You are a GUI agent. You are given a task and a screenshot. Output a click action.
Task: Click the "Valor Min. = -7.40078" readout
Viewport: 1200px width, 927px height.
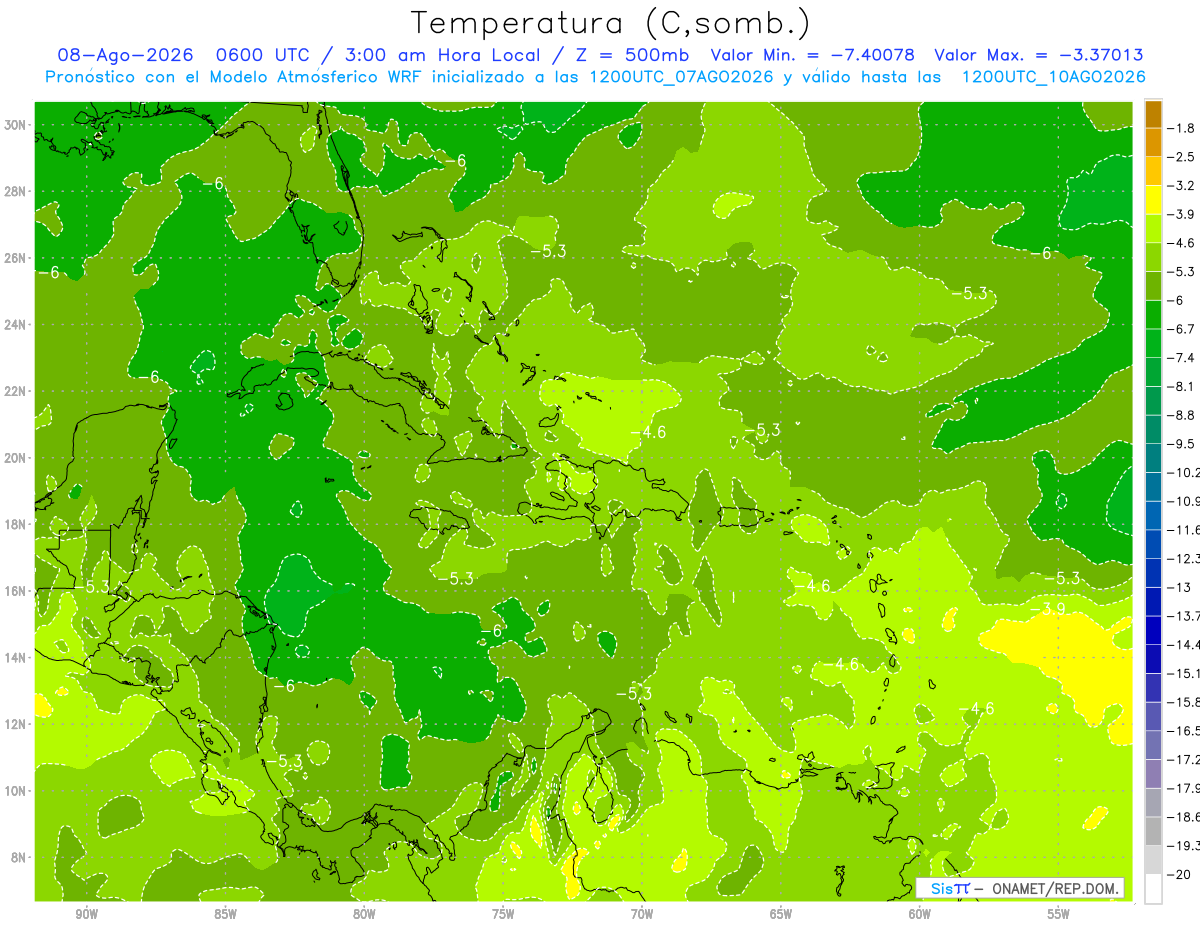(x=812, y=56)
